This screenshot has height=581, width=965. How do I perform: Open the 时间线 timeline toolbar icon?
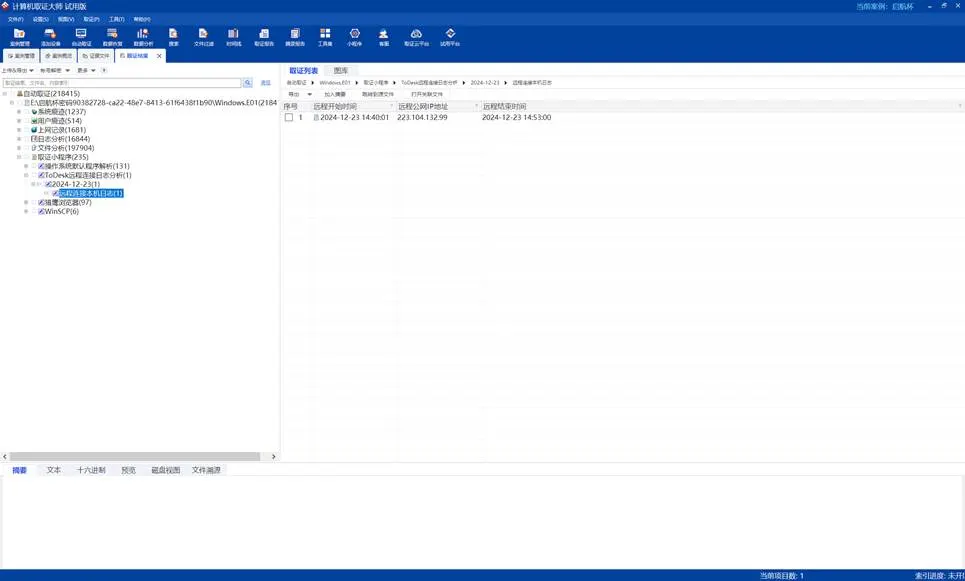tap(233, 37)
